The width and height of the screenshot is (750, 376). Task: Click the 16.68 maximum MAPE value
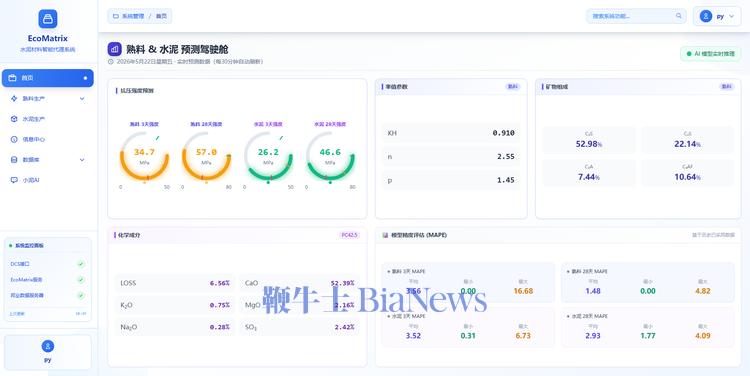click(x=523, y=291)
